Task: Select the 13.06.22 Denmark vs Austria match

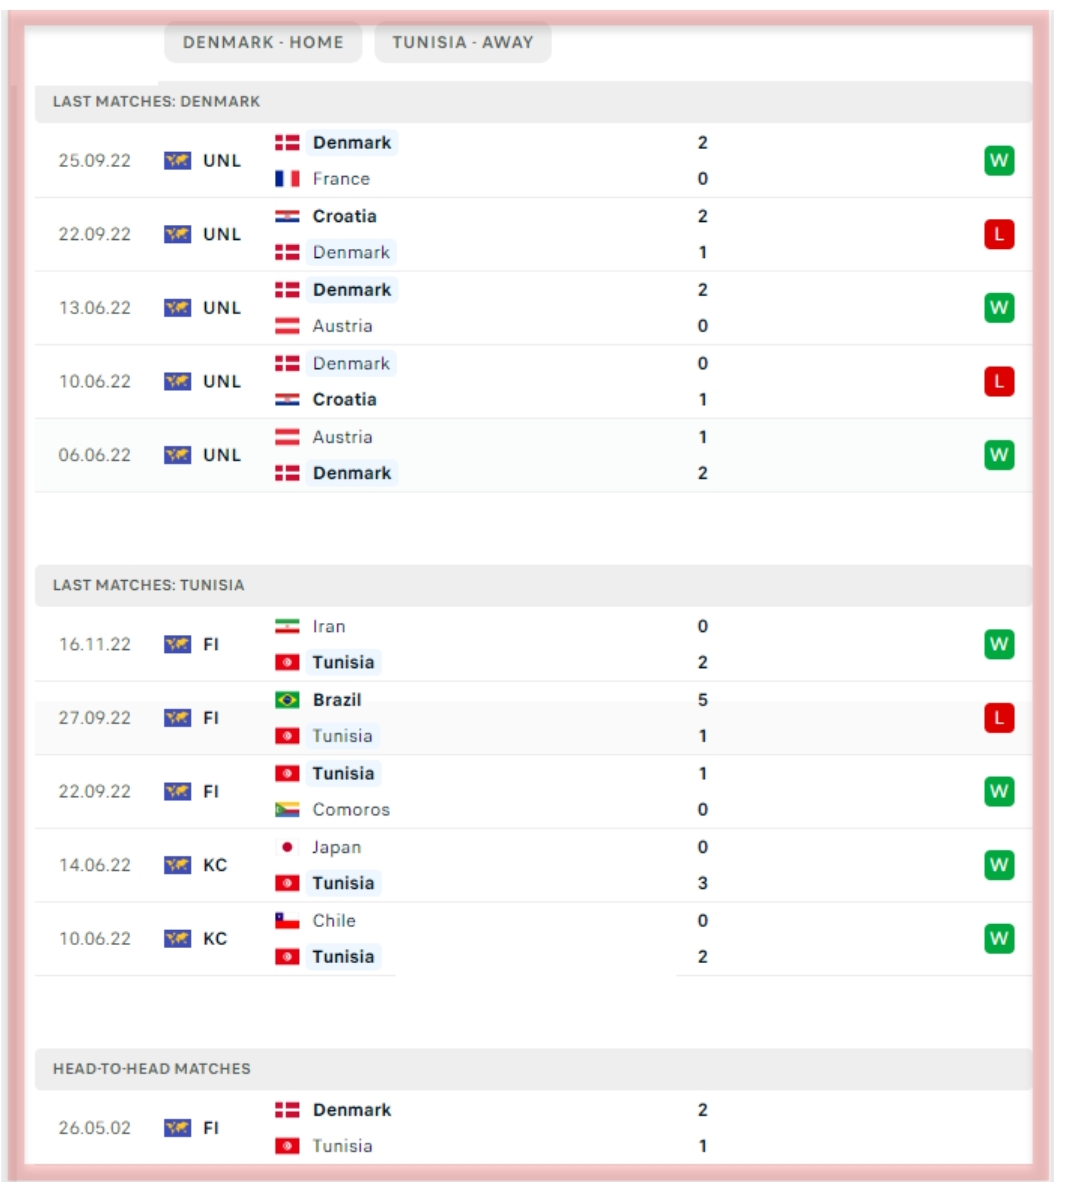Action: [x=500, y=308]
